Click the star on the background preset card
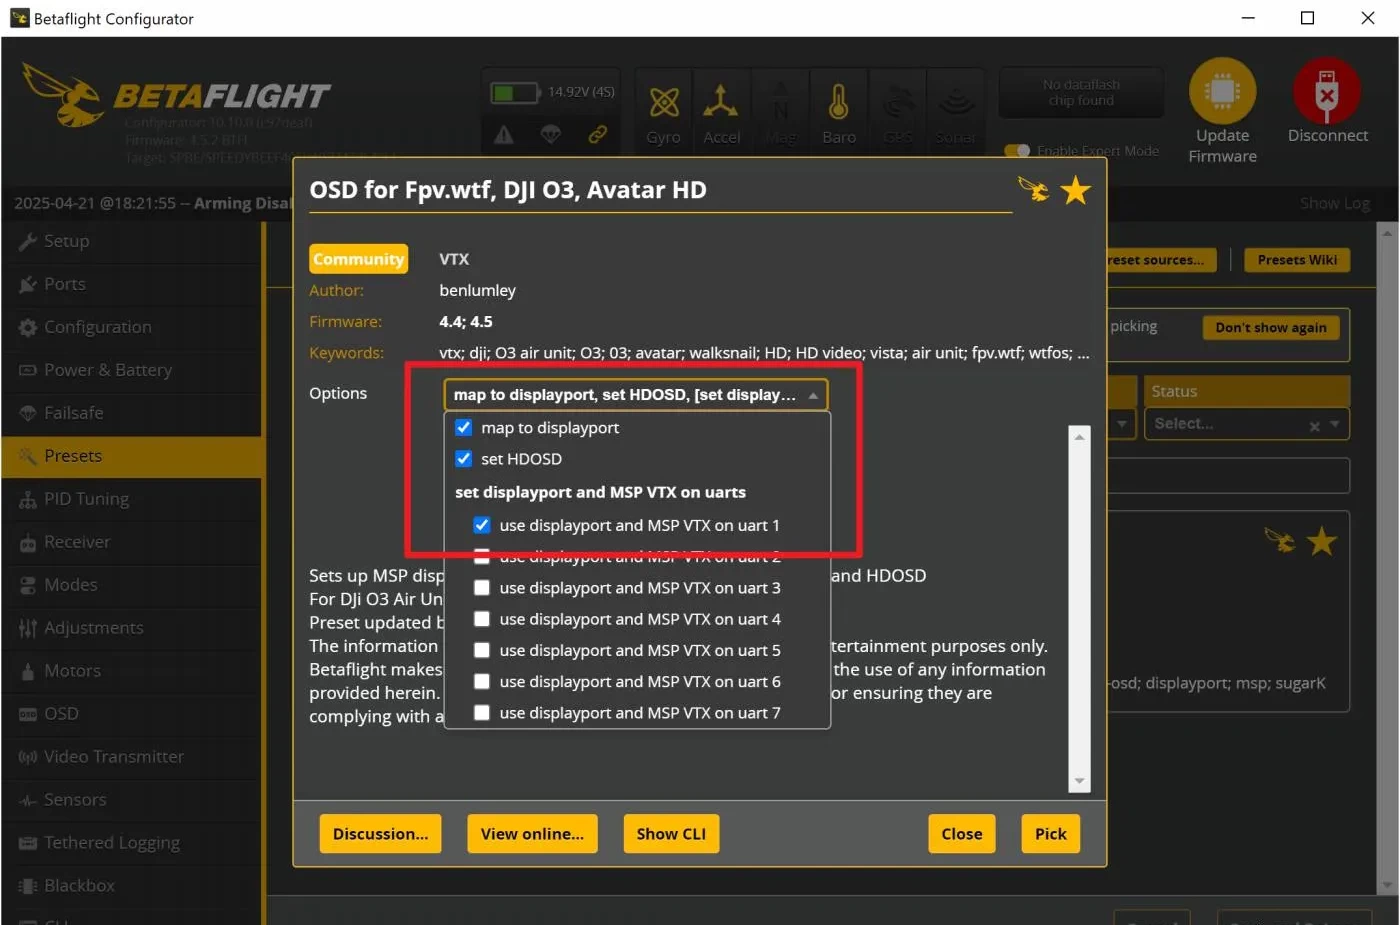Image resolution: width=1400 pixels, height=925 pixels. click(1321, 542)
